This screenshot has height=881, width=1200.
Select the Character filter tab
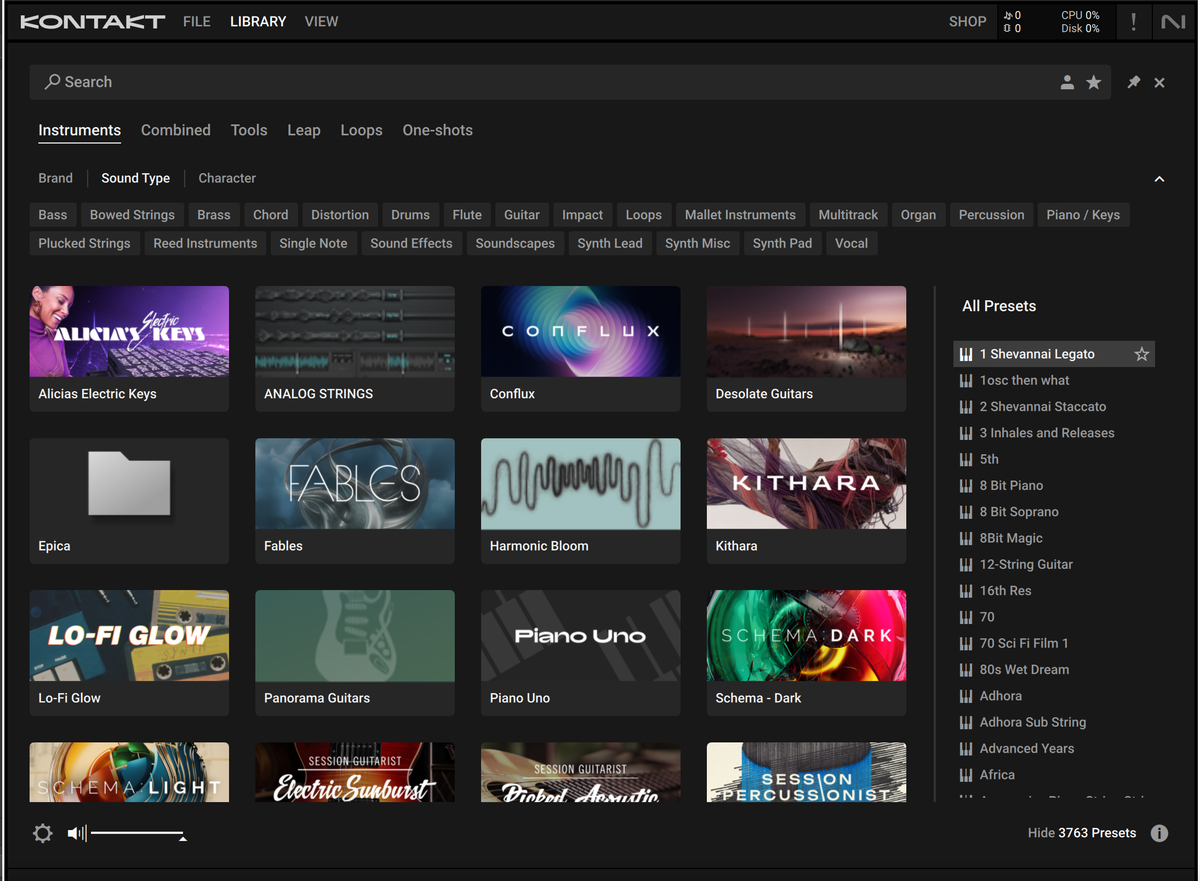pyautogui.click(x=227, y=178)
